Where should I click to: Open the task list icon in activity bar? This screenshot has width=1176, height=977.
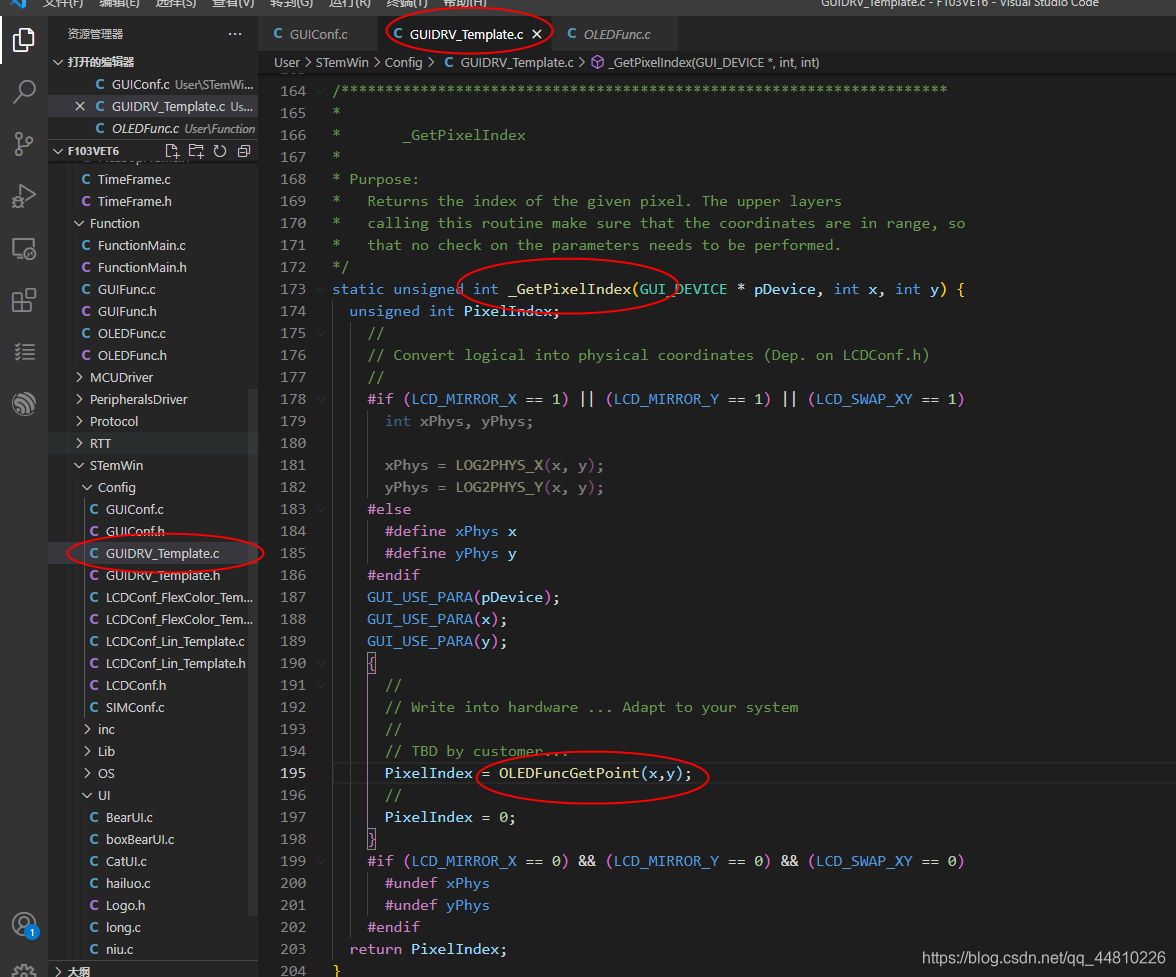coord(23,352)
